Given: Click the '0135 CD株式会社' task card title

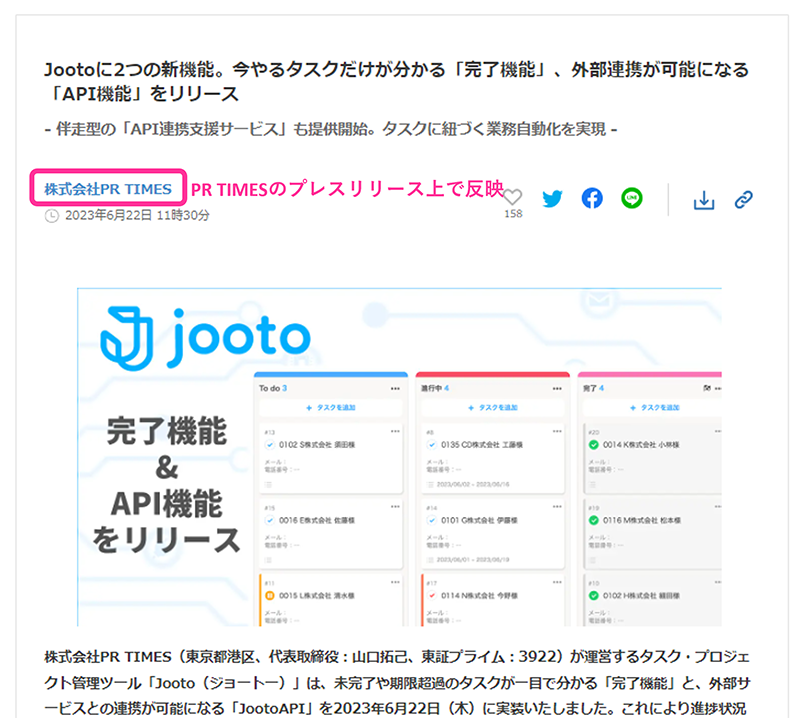Looking at the screenshot, I should point(482,445).
